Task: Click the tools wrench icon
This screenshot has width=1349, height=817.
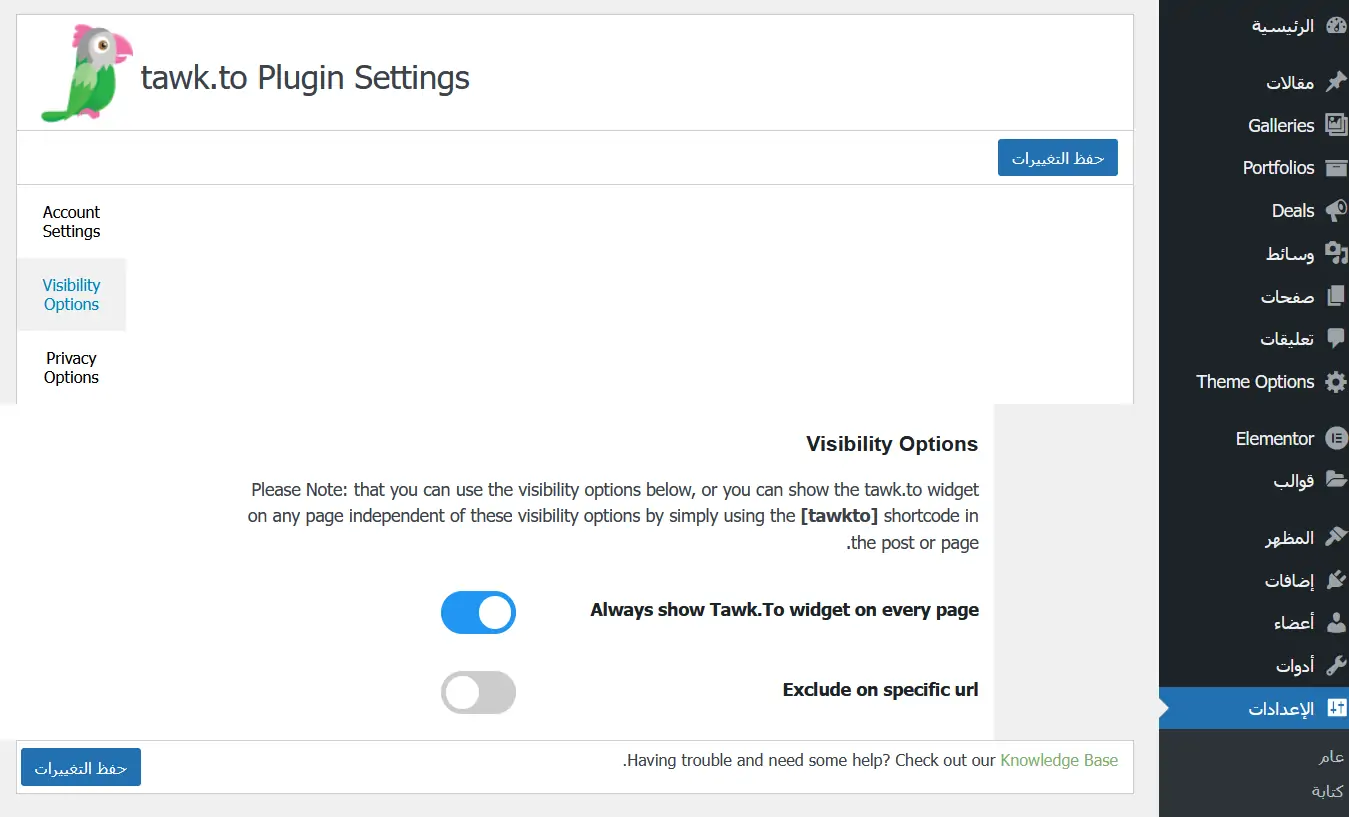Action: (1336, 666)
